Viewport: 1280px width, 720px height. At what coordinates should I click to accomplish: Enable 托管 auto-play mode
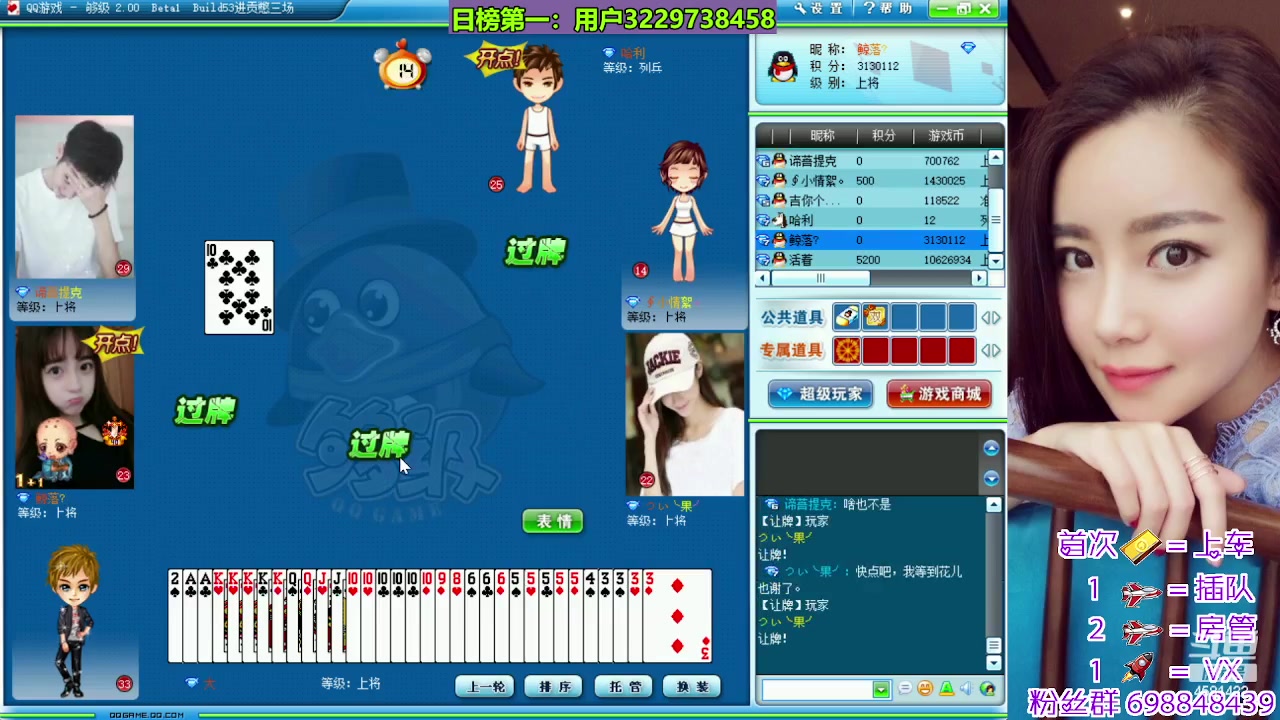click(621, 686)
